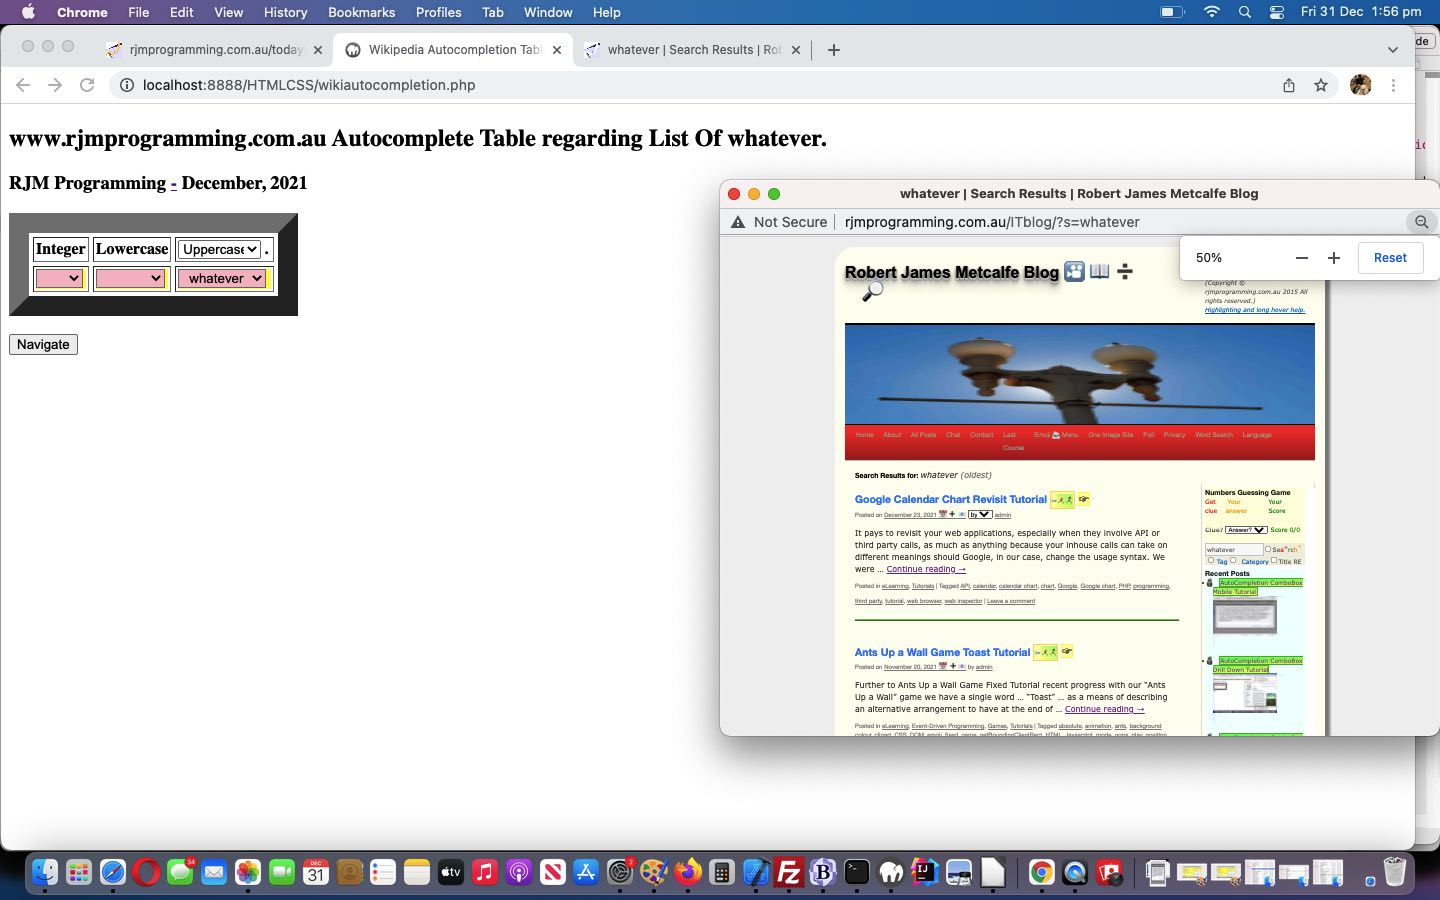Open the Opera browser from the Dock
This screenshot has width=1440, height=900.
(x=146, y=872)
